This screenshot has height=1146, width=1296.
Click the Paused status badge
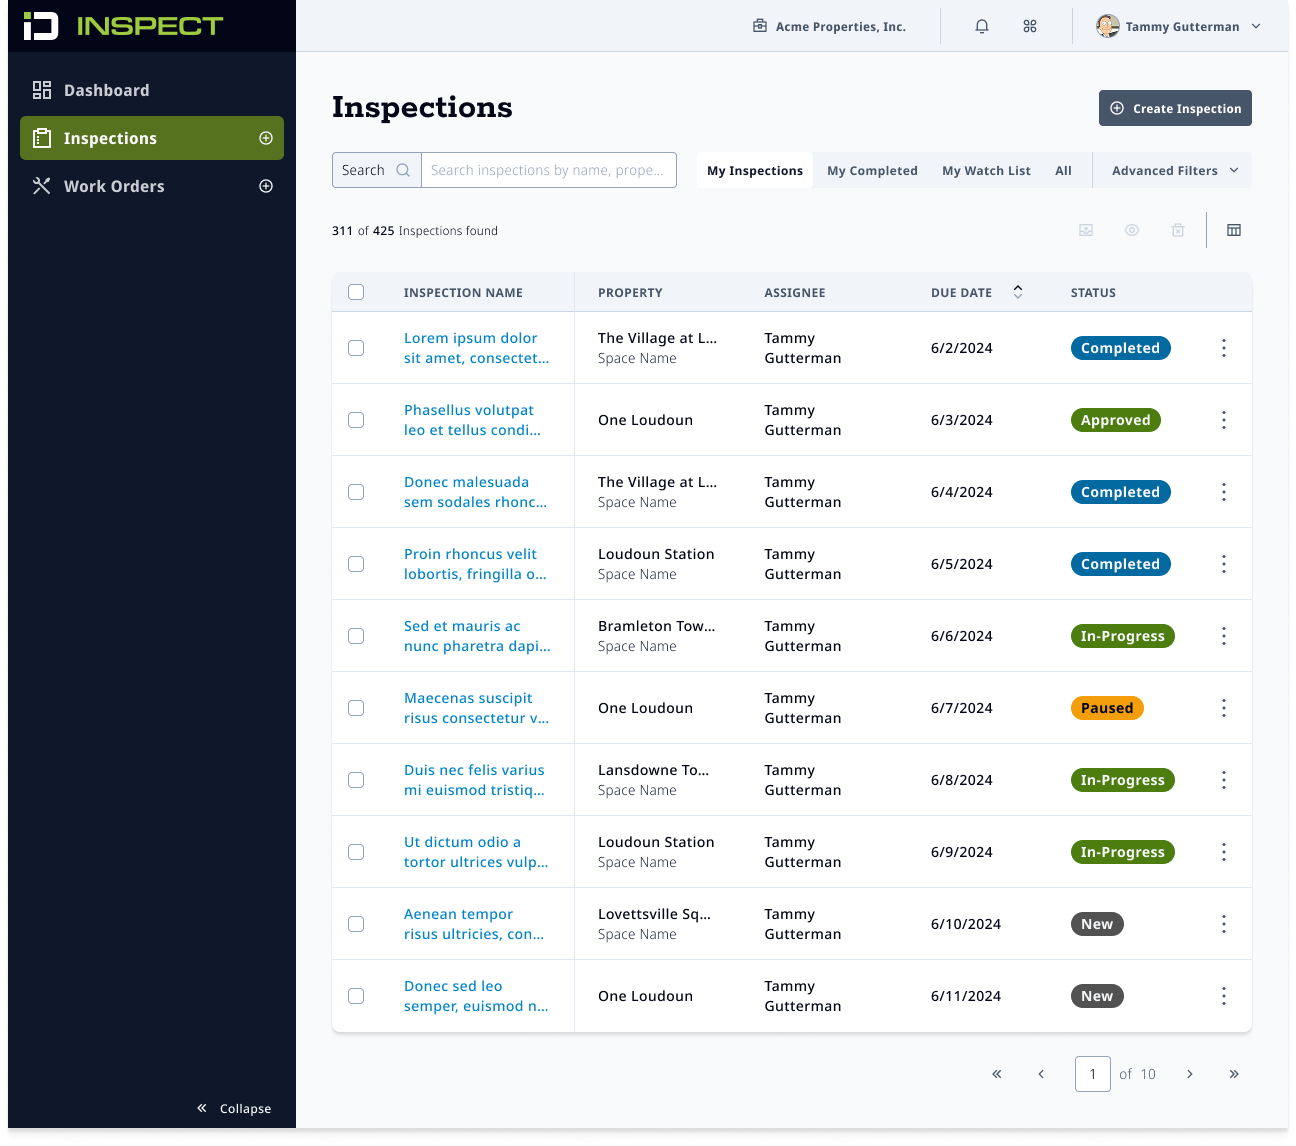(x=1107, y=708)
